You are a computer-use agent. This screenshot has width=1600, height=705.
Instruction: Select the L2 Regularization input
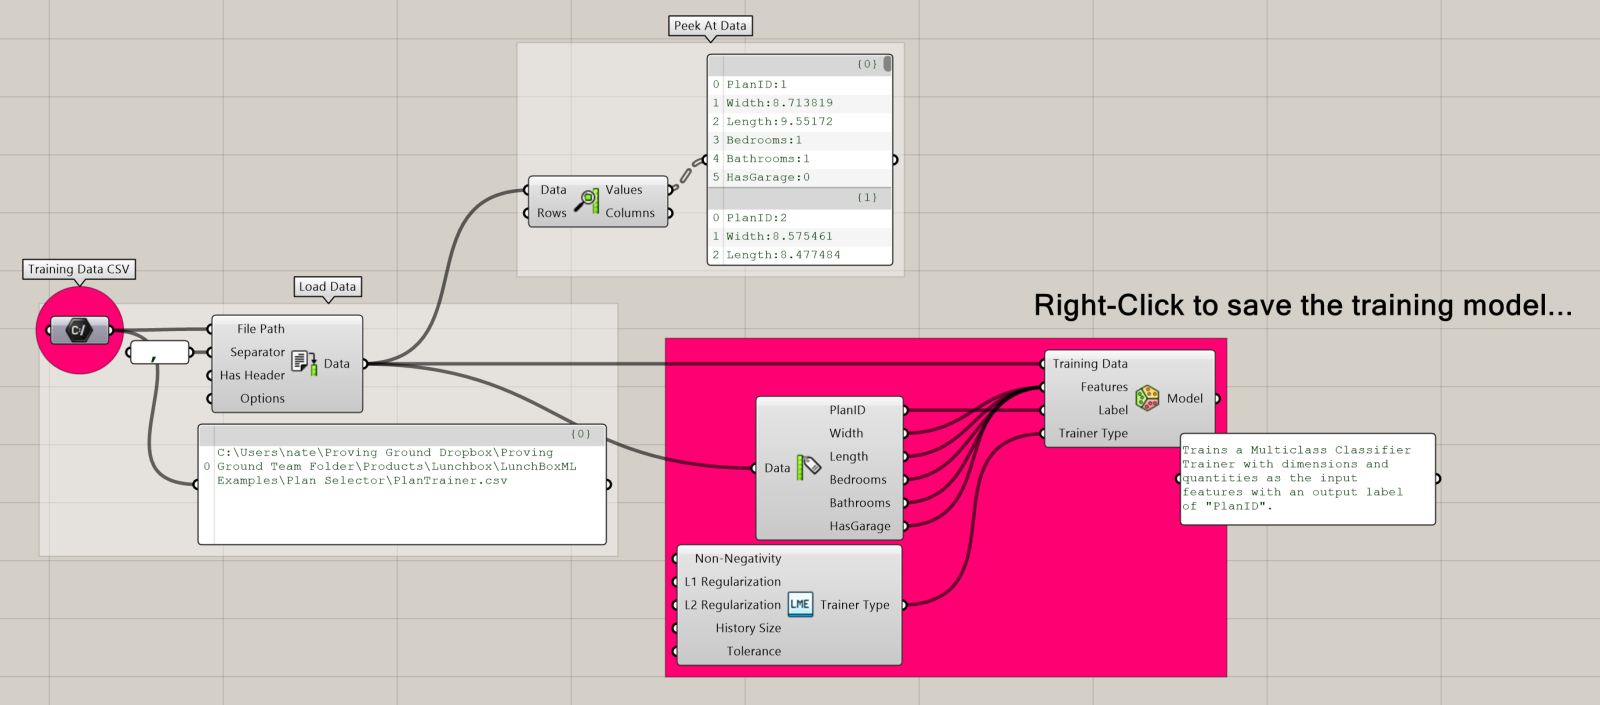pyautogui.click(x=732, y=605)
